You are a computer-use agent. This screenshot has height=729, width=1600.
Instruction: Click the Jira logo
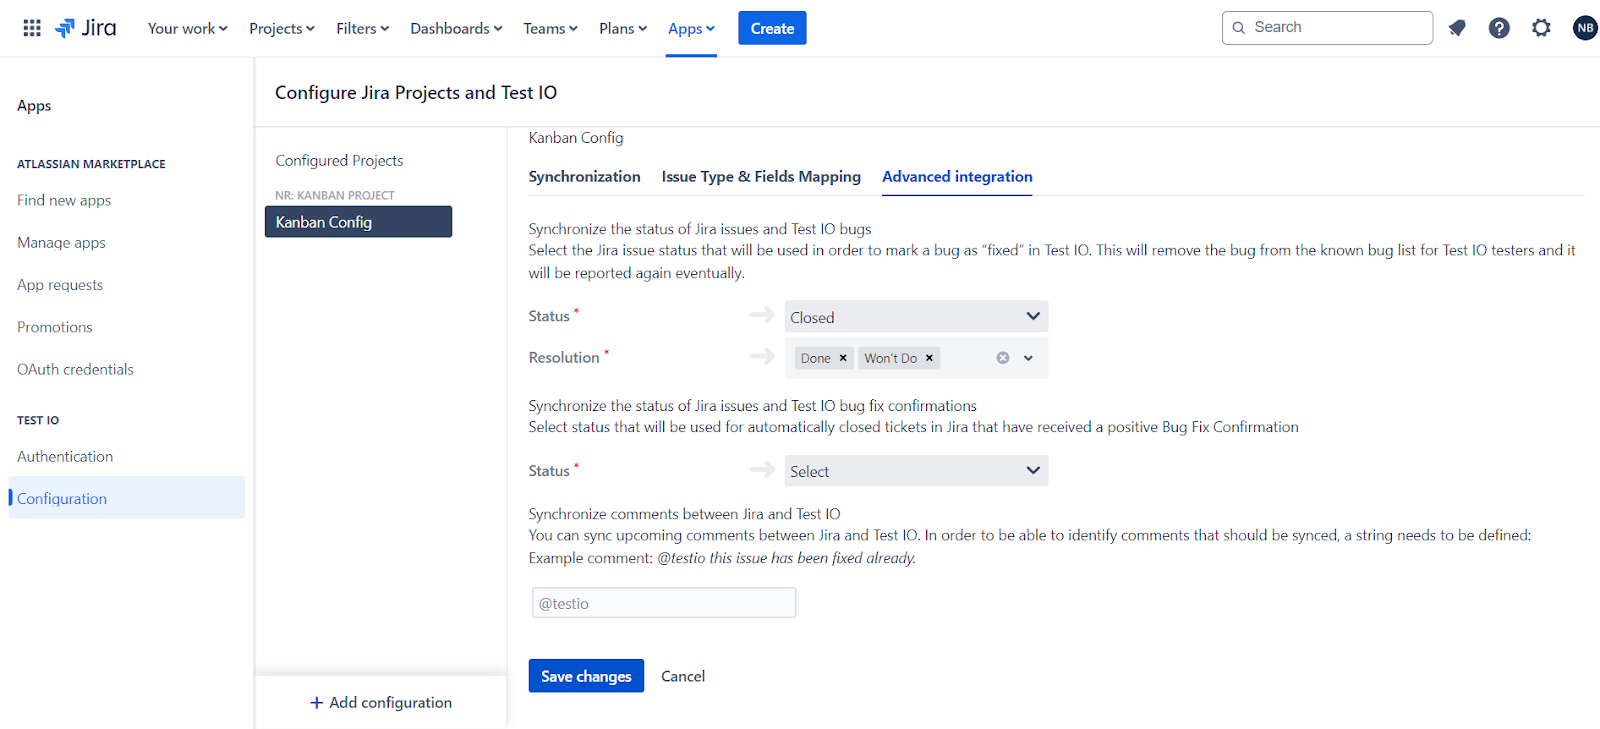[86, 28]
